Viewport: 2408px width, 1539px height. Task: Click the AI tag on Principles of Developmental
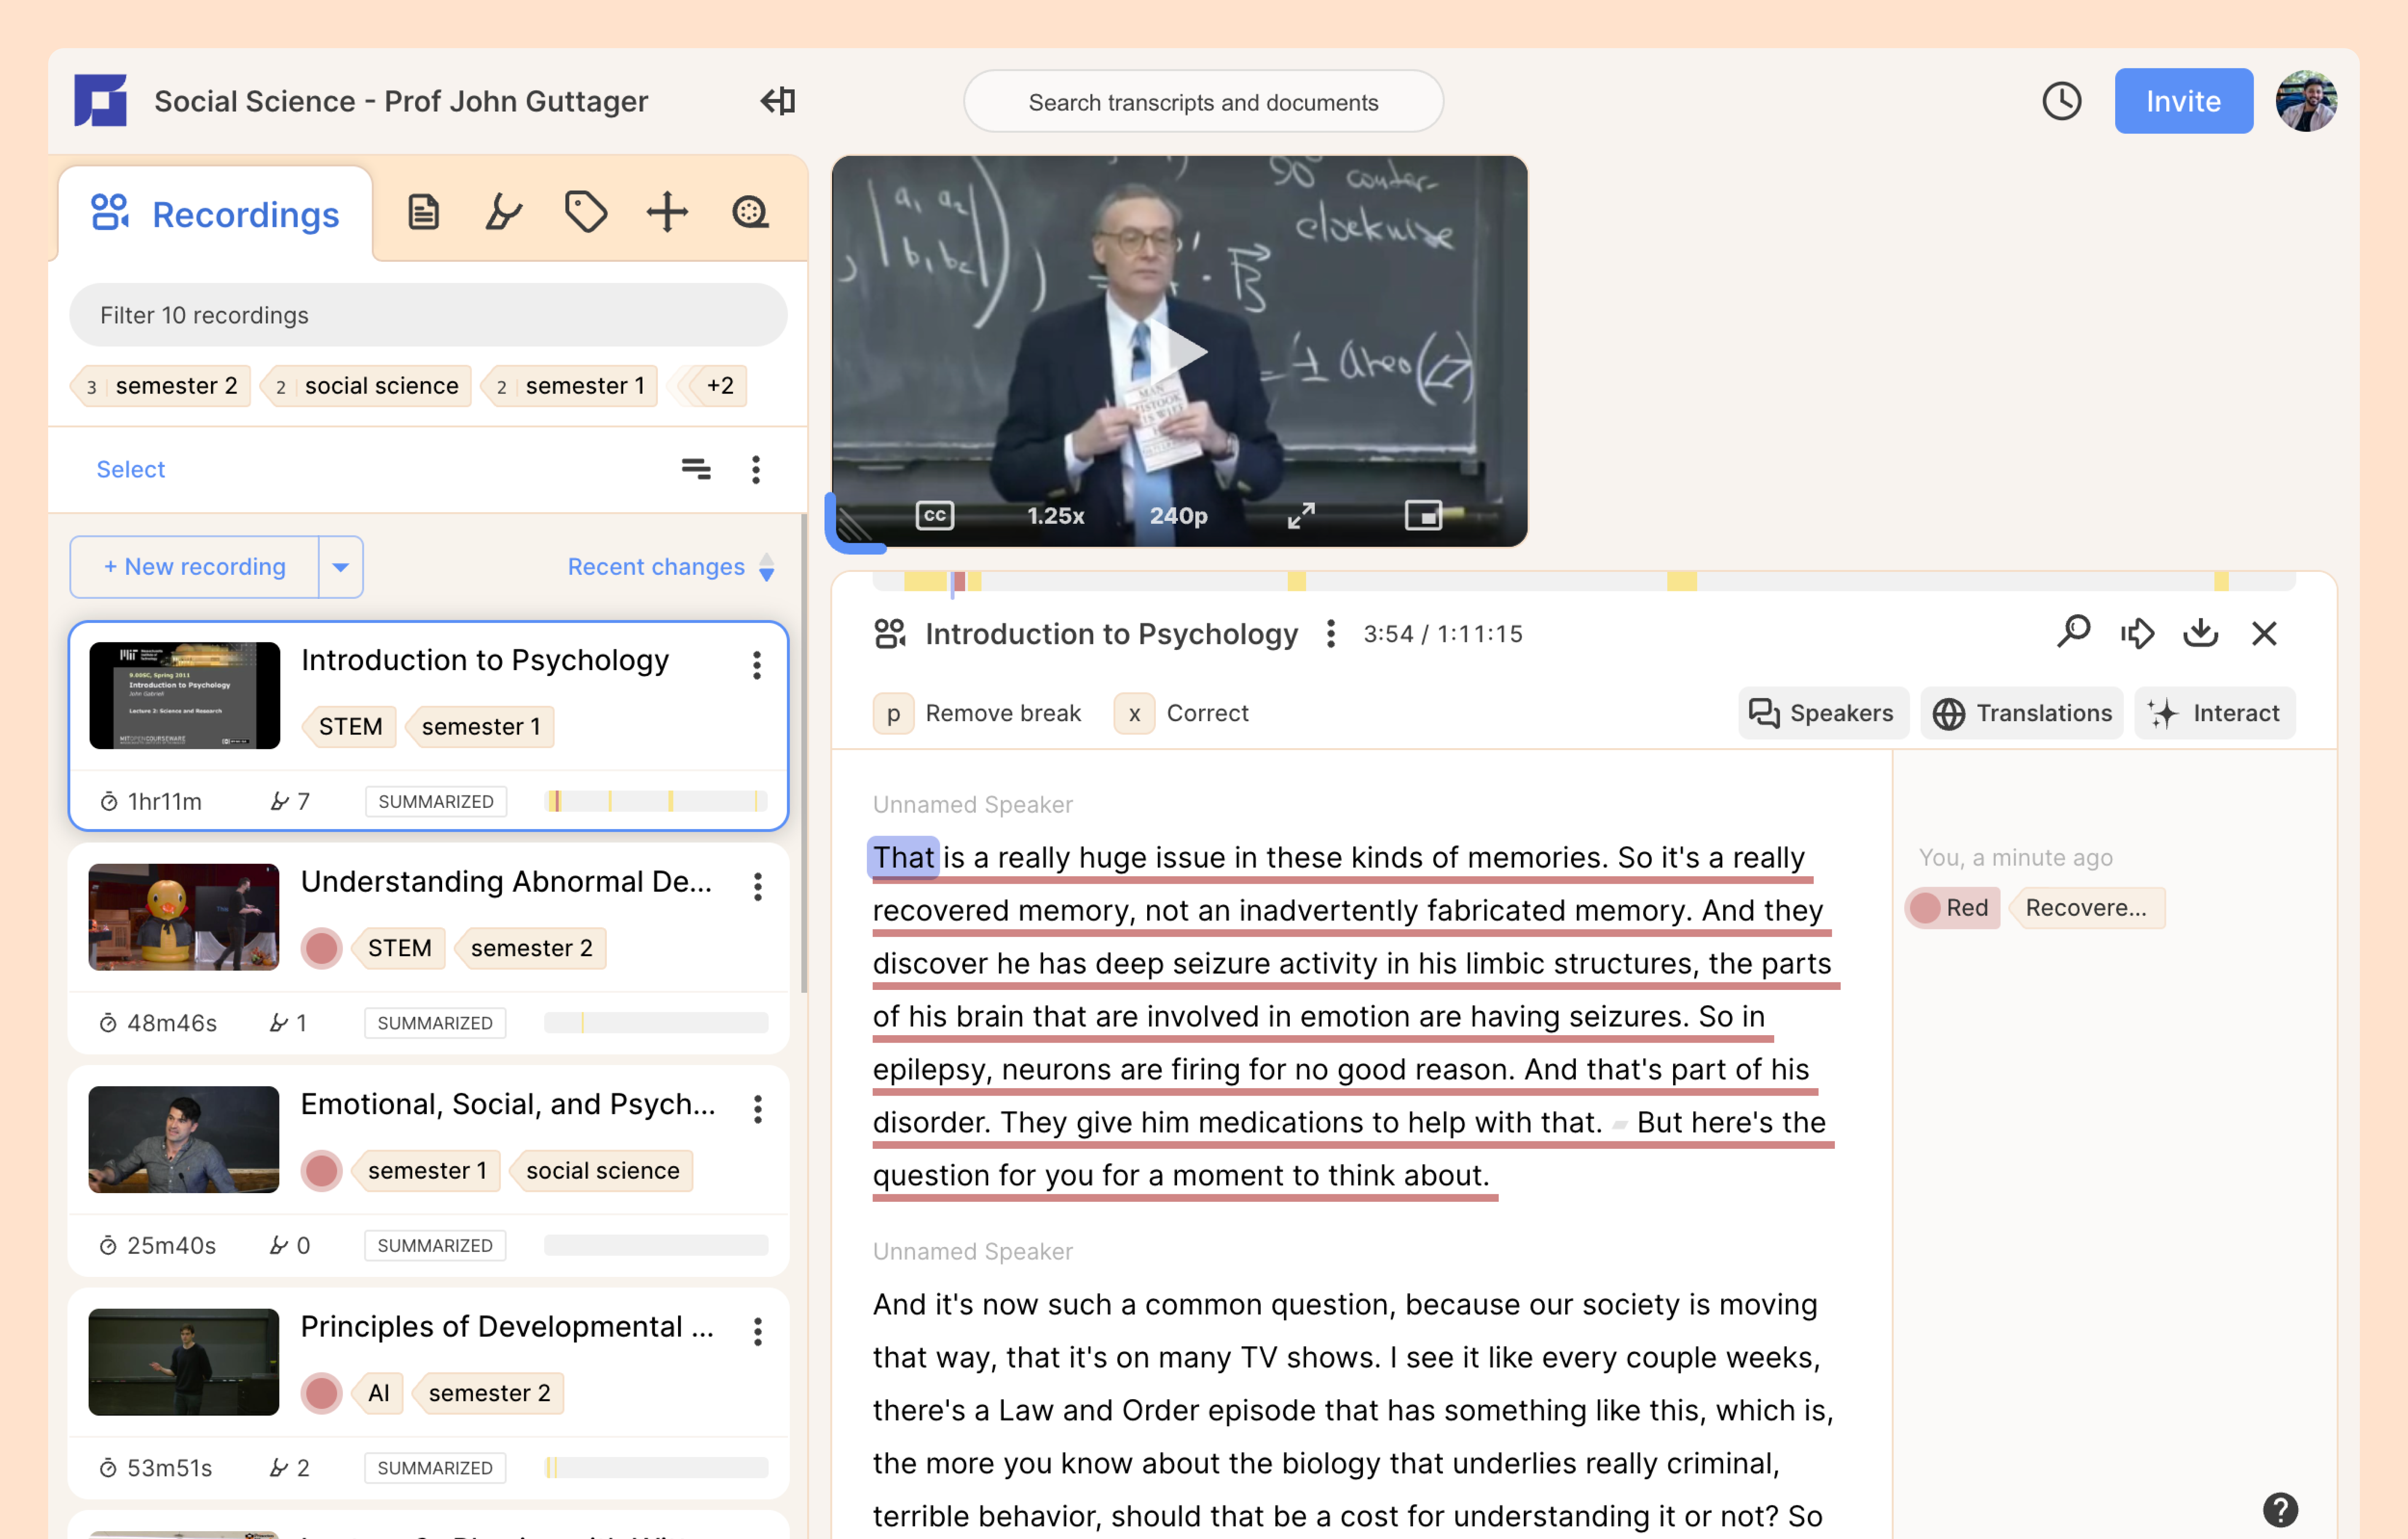tap(378, 1394)
